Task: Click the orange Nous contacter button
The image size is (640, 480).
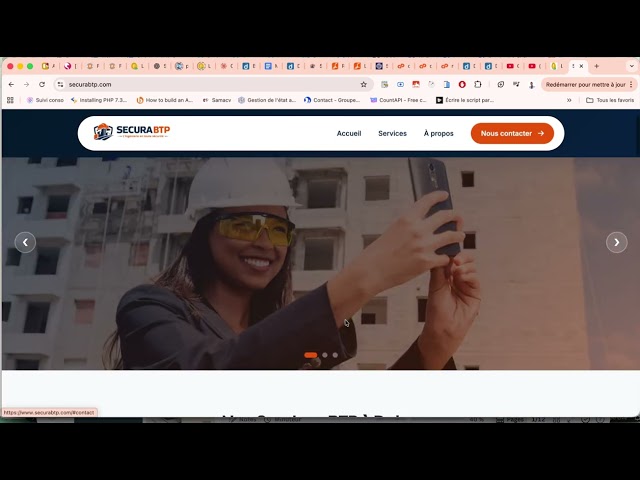Action: pos(512,133)
